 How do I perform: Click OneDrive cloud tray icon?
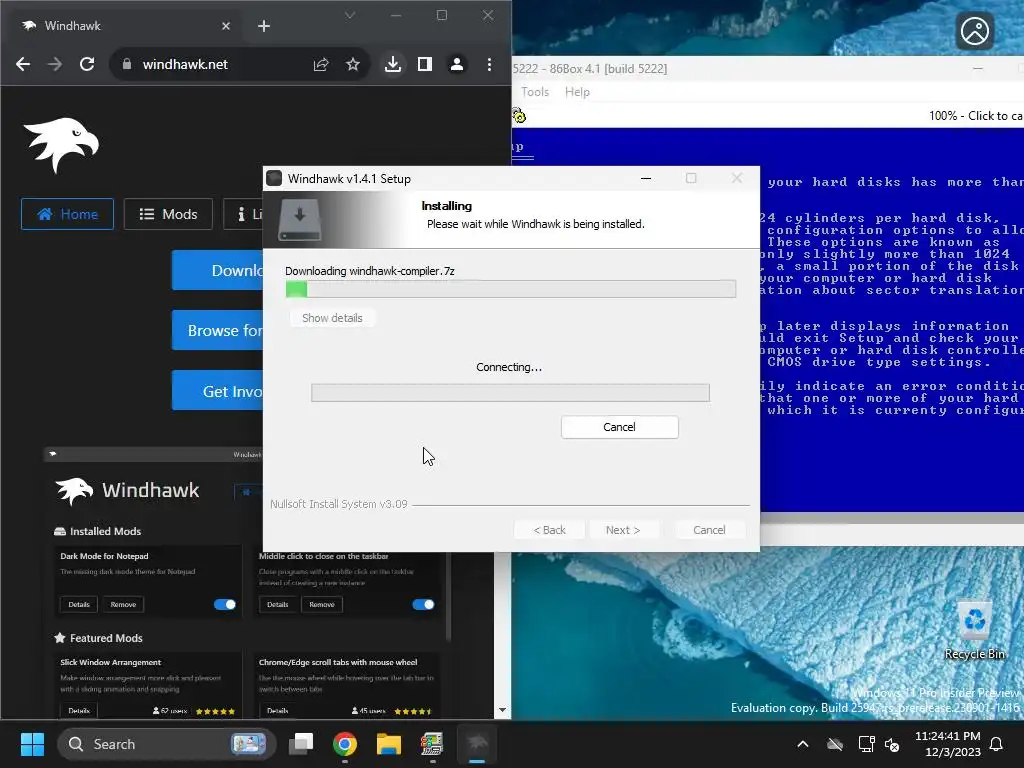pyautogui.click(x=835, y=744)
